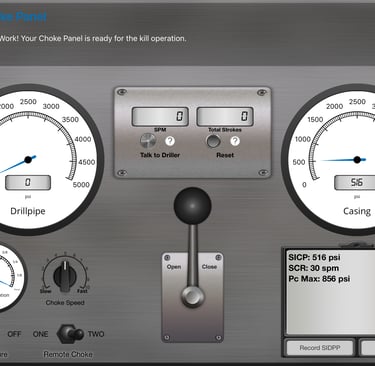Set Remote Choke switch to TWO
The image size is (375, 366).
[96, 334]
